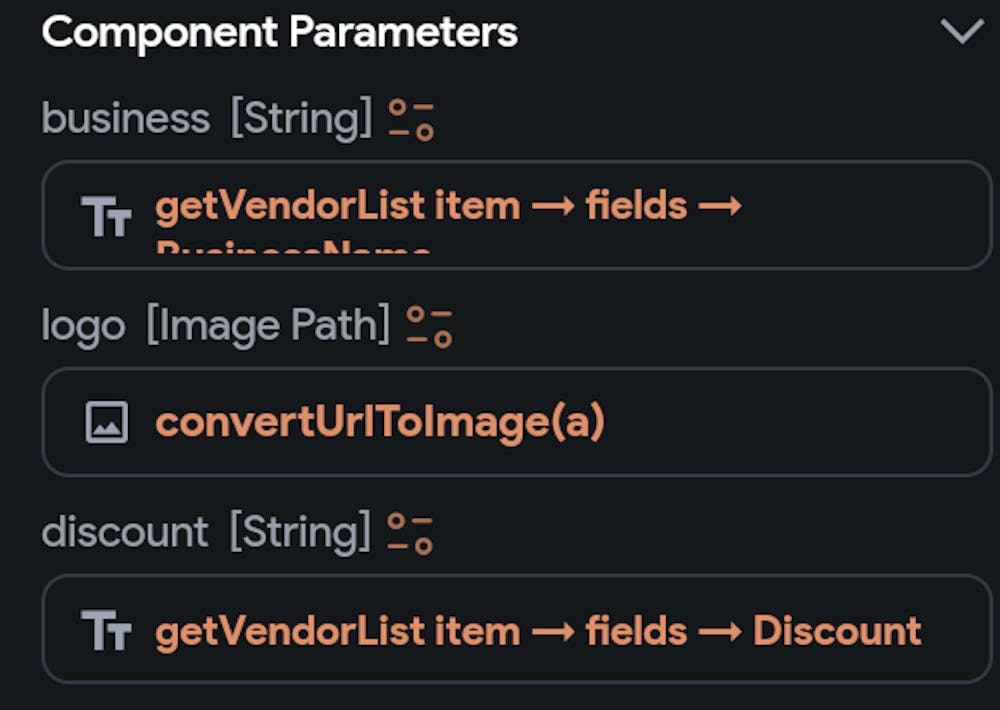Open the convertUrlToImage(a) function binding text
Viewport: 1000px width, 710px height.
pos(380,423)
